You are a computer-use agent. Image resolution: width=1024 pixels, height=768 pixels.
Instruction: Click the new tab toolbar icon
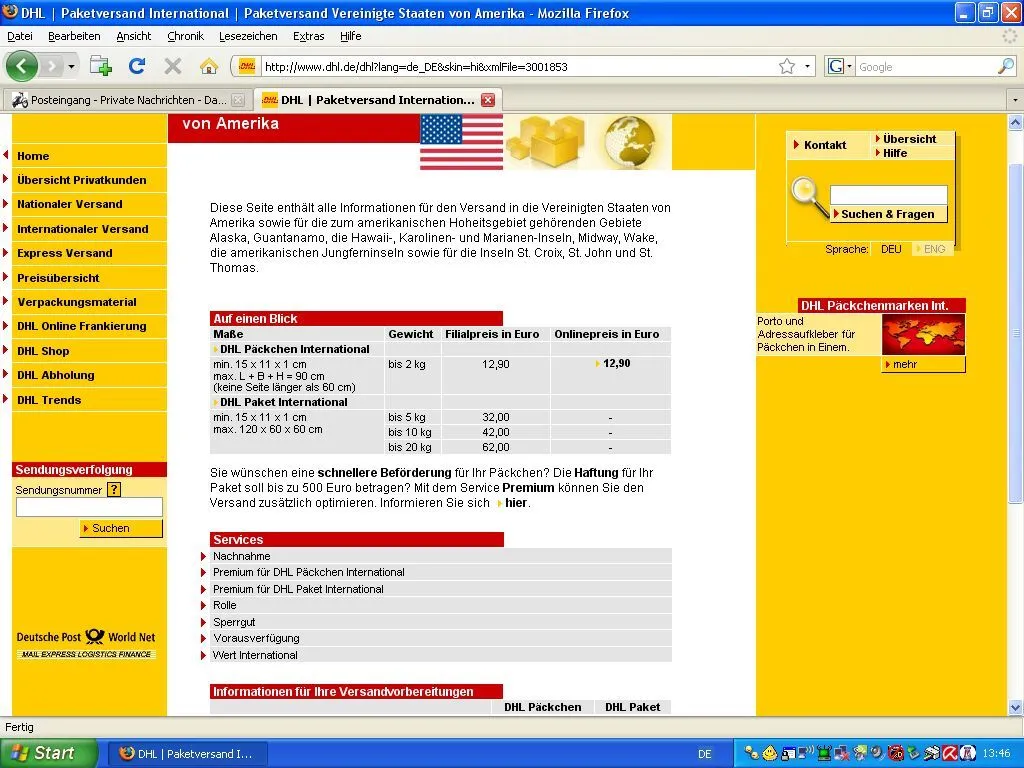click(x=101, y=66)
